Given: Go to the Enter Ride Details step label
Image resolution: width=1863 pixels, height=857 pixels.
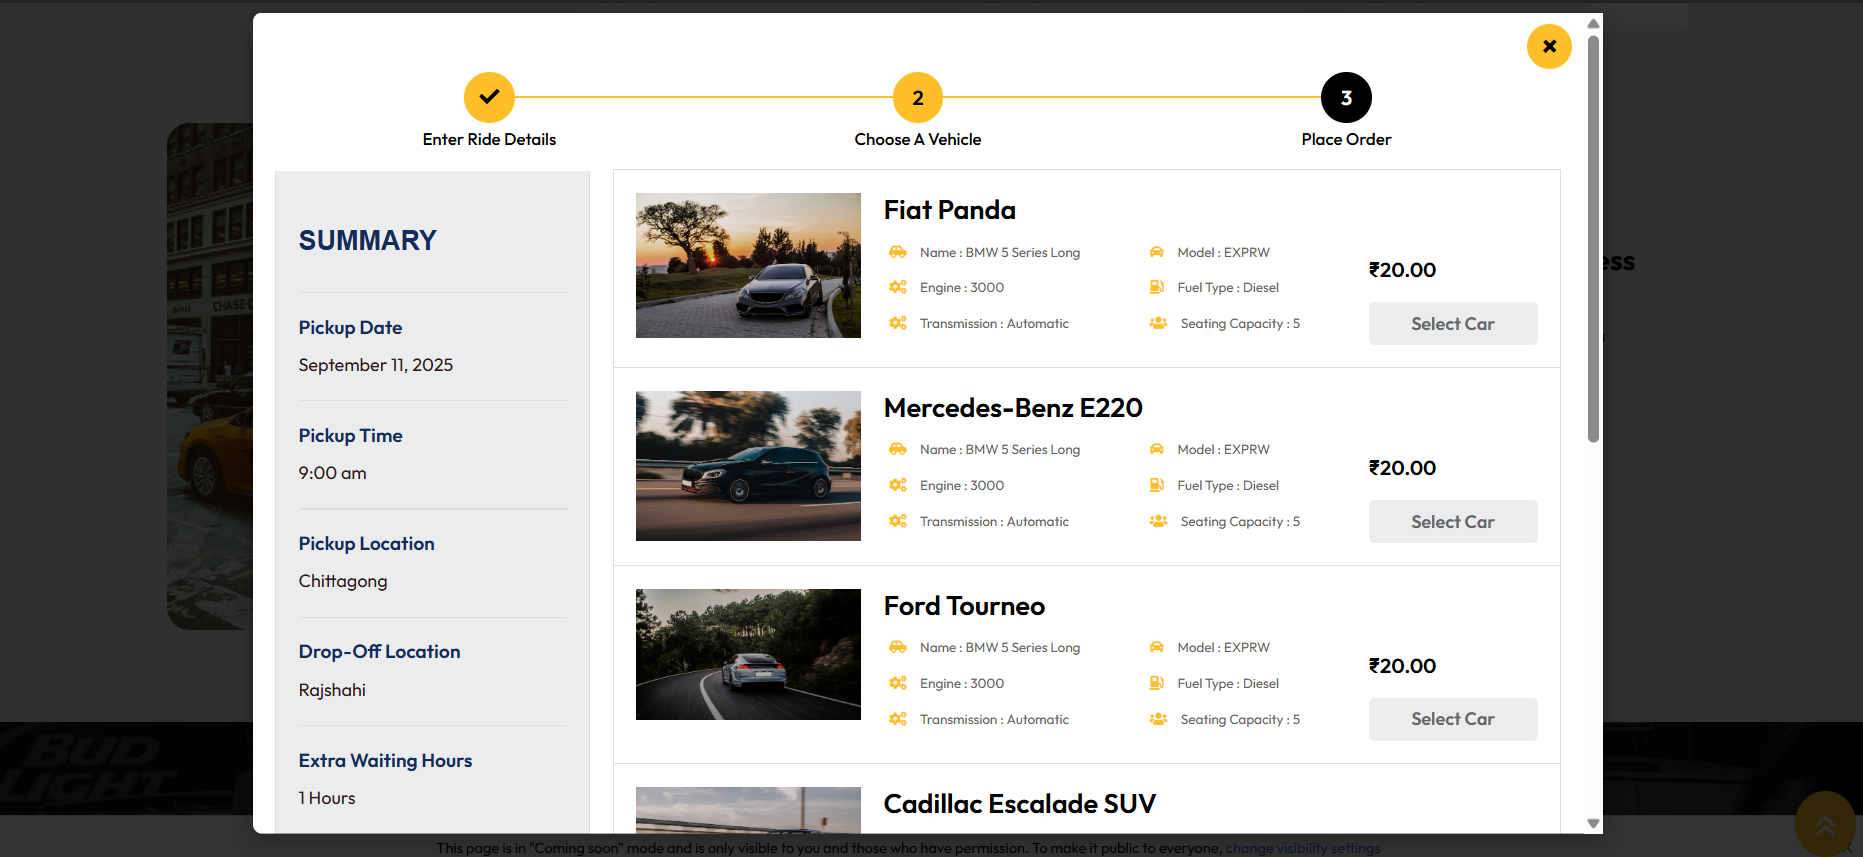Looking at the screenshot, I should [x=489, y=140].
